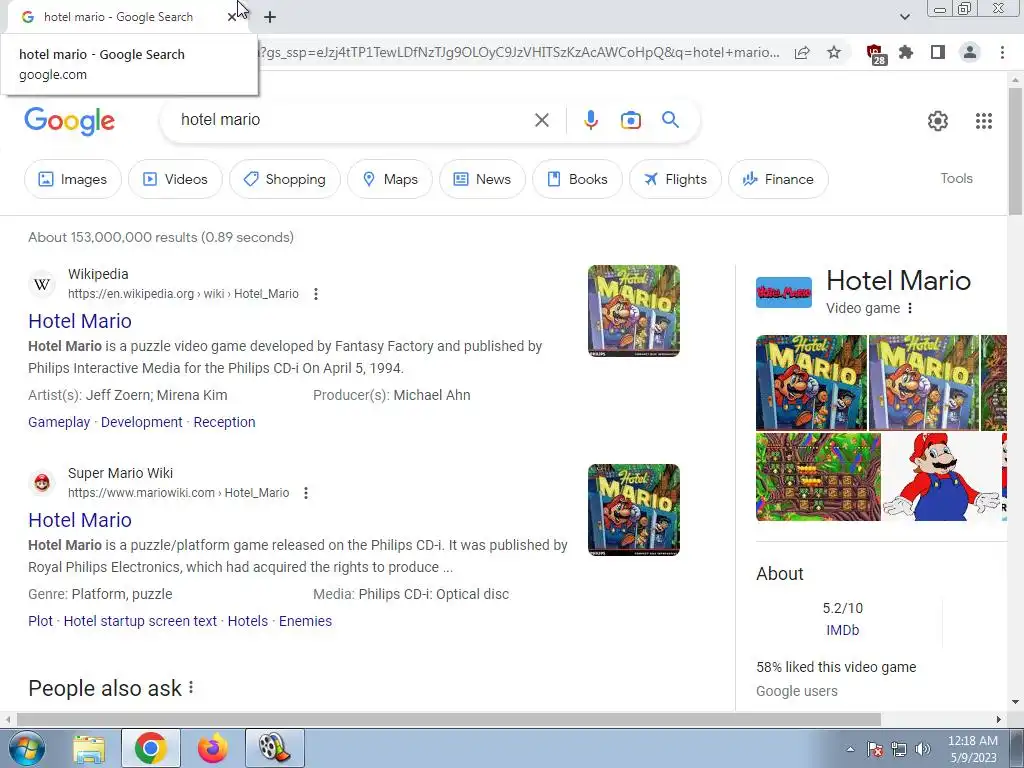Click the Super Mario Wiki favicon
The image size is (1024, 768).
coord(42,483)
